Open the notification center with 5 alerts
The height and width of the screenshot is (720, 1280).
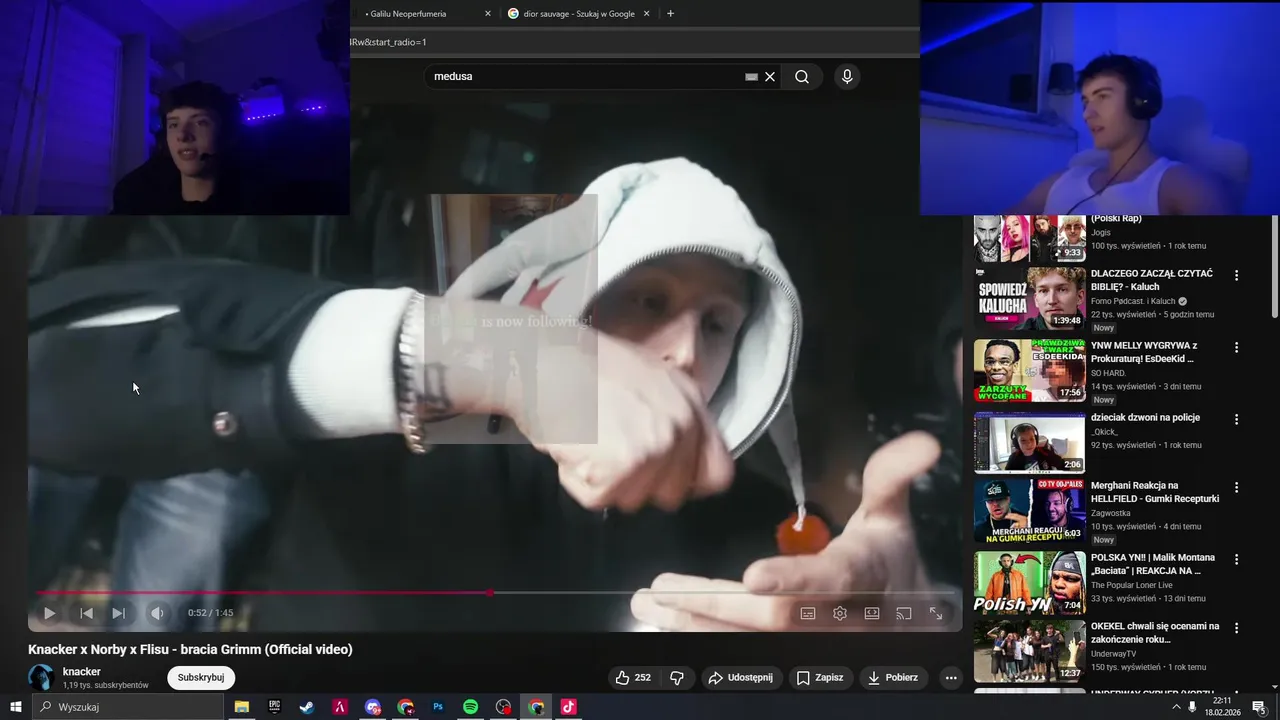coord(1259,707)
